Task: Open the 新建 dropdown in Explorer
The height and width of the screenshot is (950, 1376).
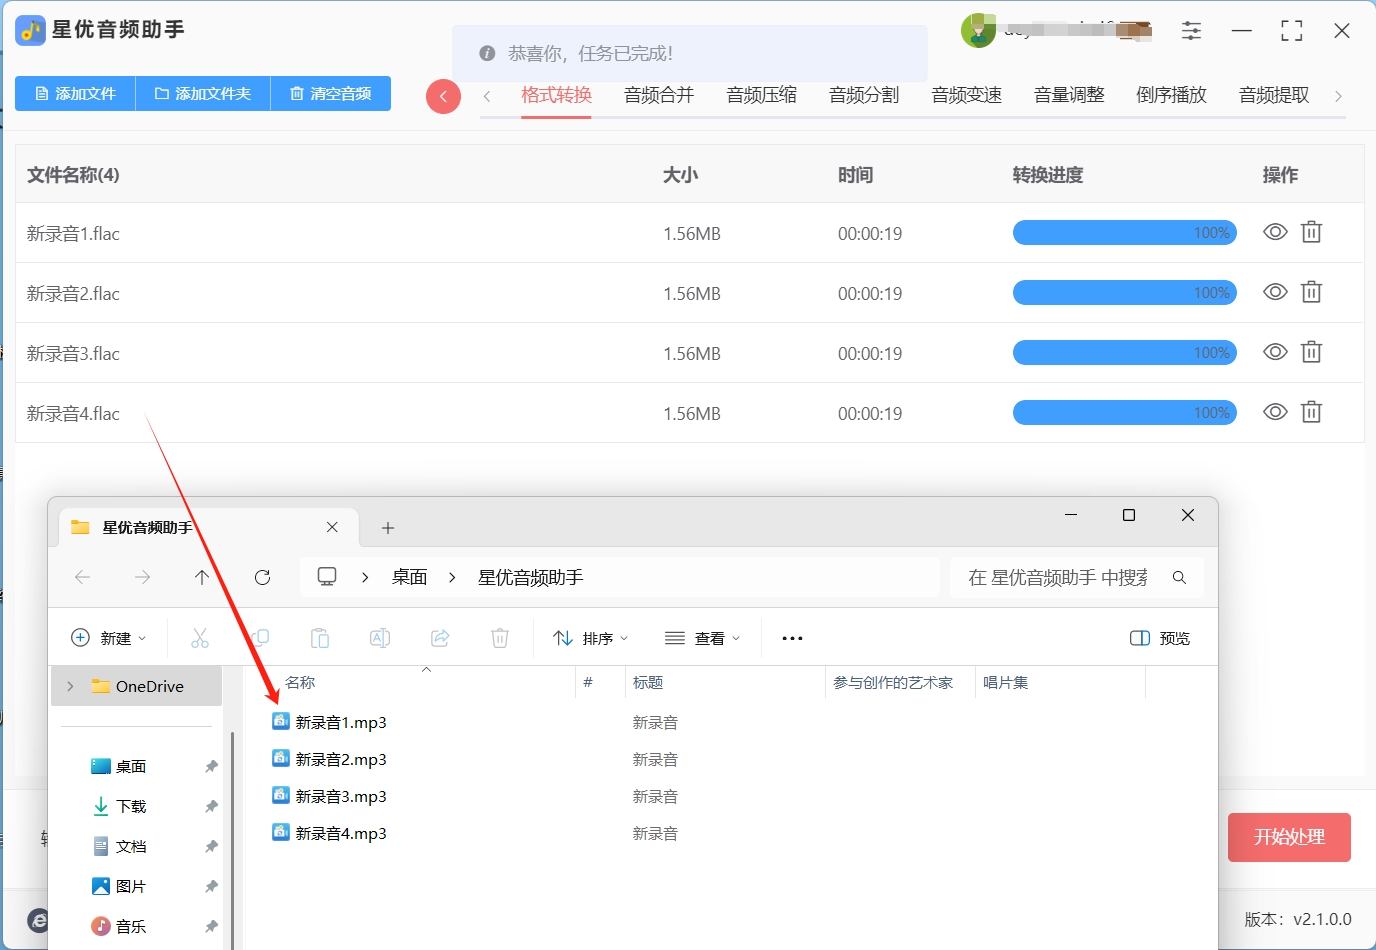Action: 109,638
